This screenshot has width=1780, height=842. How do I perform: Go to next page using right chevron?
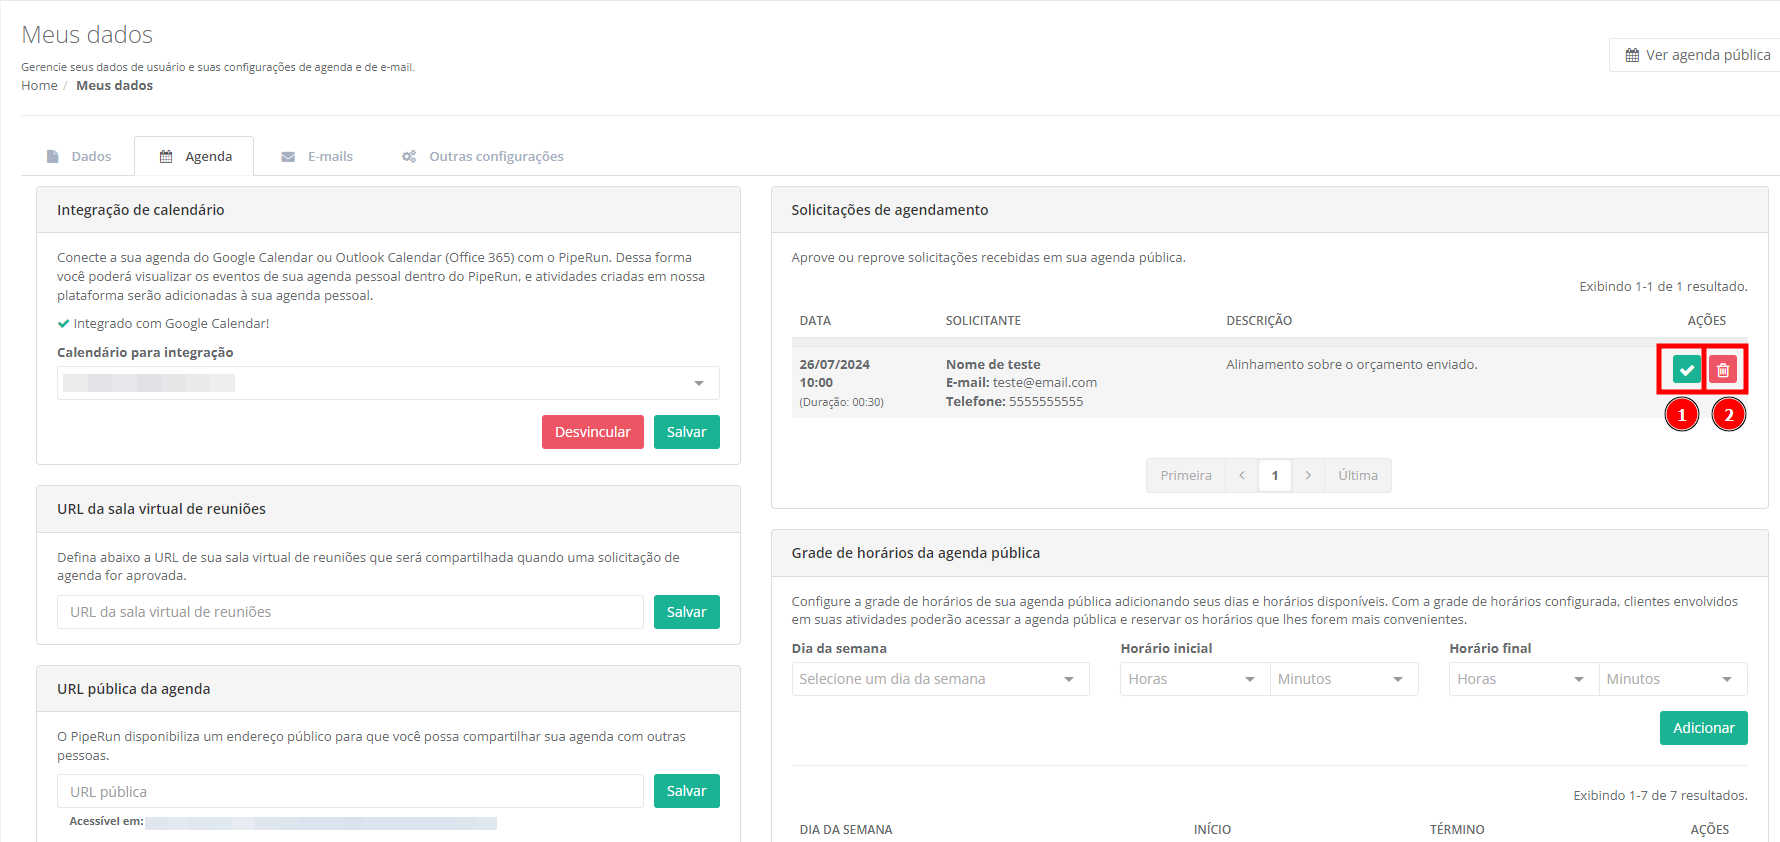1308,476
